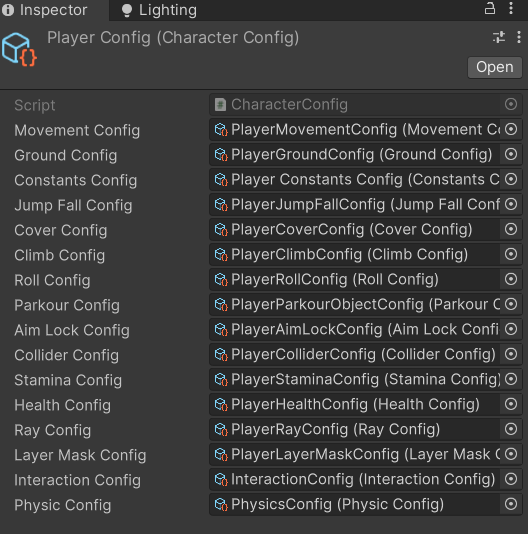The height and width of the screenshot is (534, 528).
Task: Open object picker for Roll Config
Action: pyautogui.click(x=511, y=279)
